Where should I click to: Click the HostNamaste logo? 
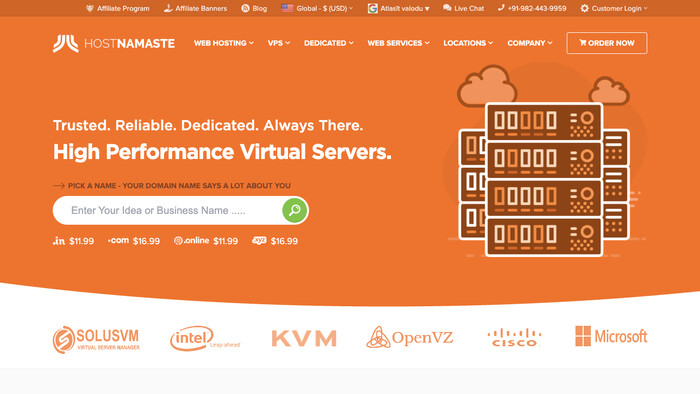click(x=114, y=43)
